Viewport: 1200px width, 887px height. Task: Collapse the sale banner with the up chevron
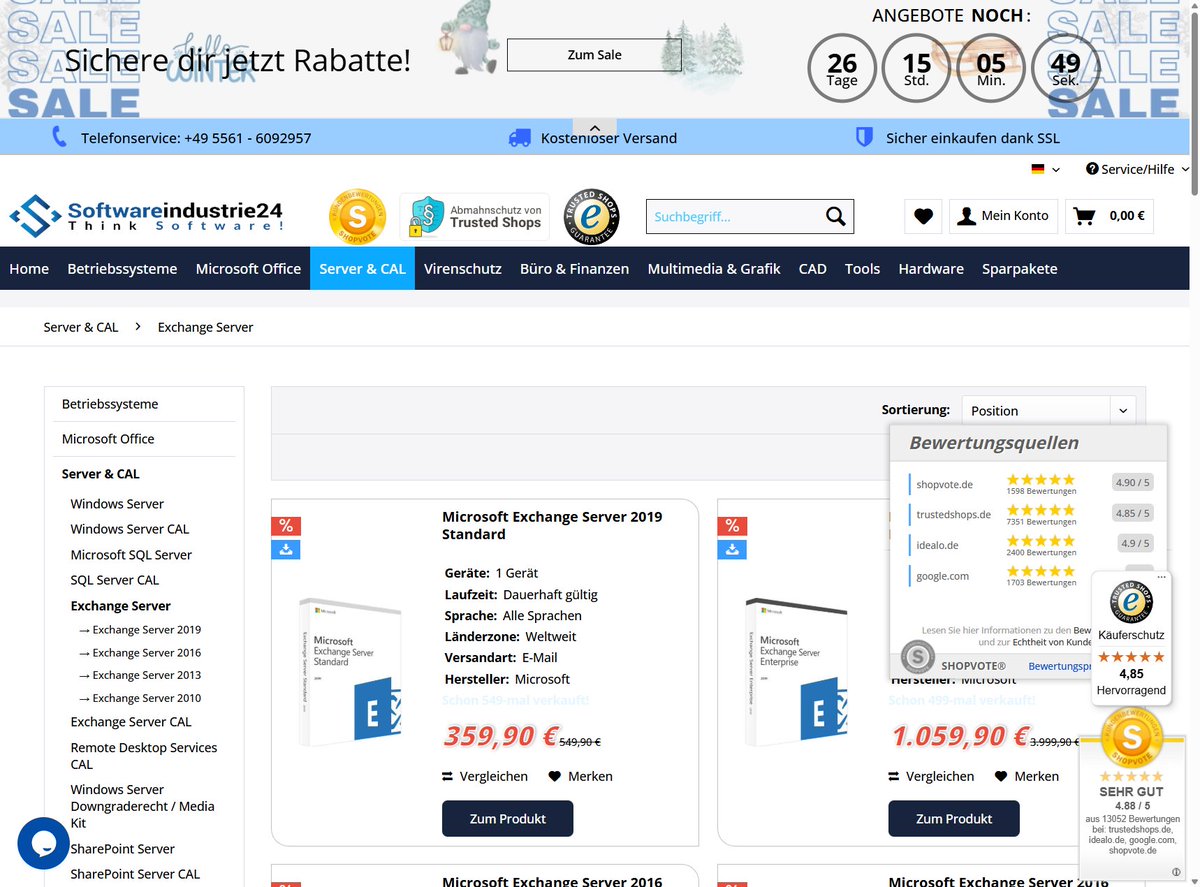pyautogui.click(x=594, y=128)
